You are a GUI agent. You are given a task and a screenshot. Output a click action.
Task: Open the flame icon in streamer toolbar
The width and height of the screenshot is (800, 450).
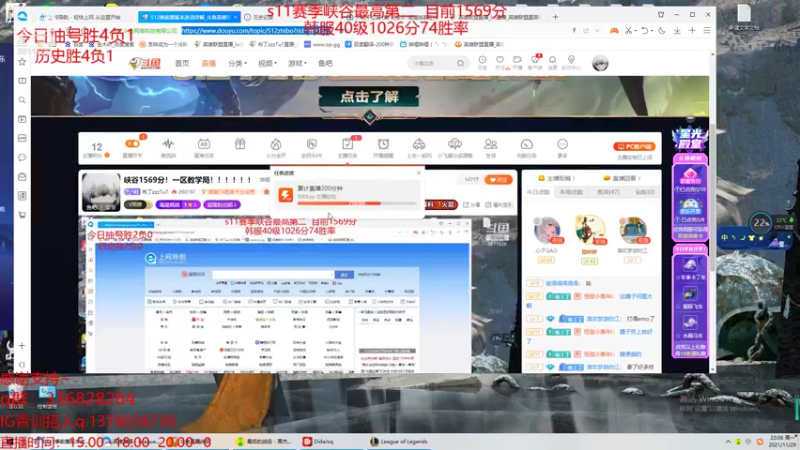click(276, 144)
